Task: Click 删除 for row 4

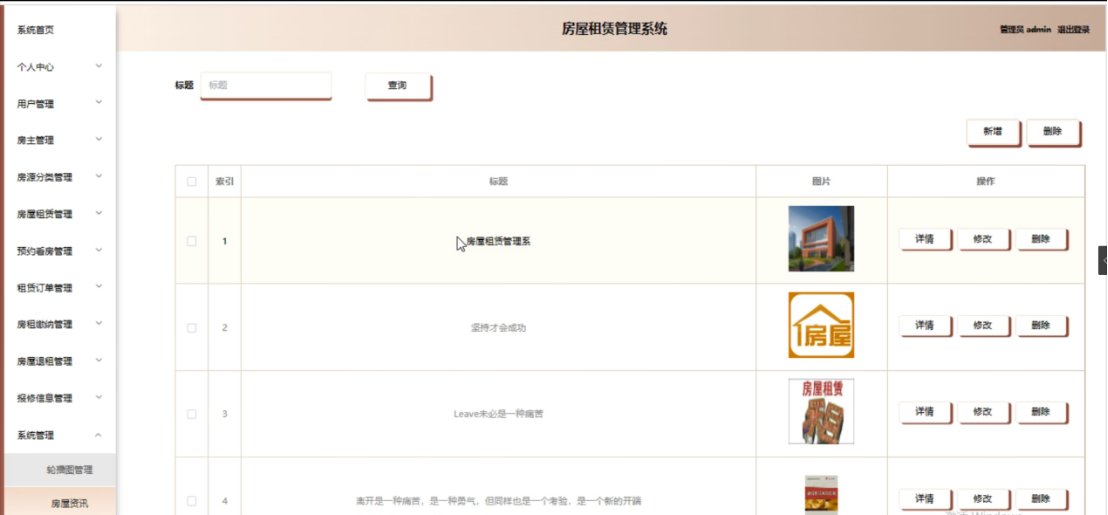Action: tap(1041, 499)
